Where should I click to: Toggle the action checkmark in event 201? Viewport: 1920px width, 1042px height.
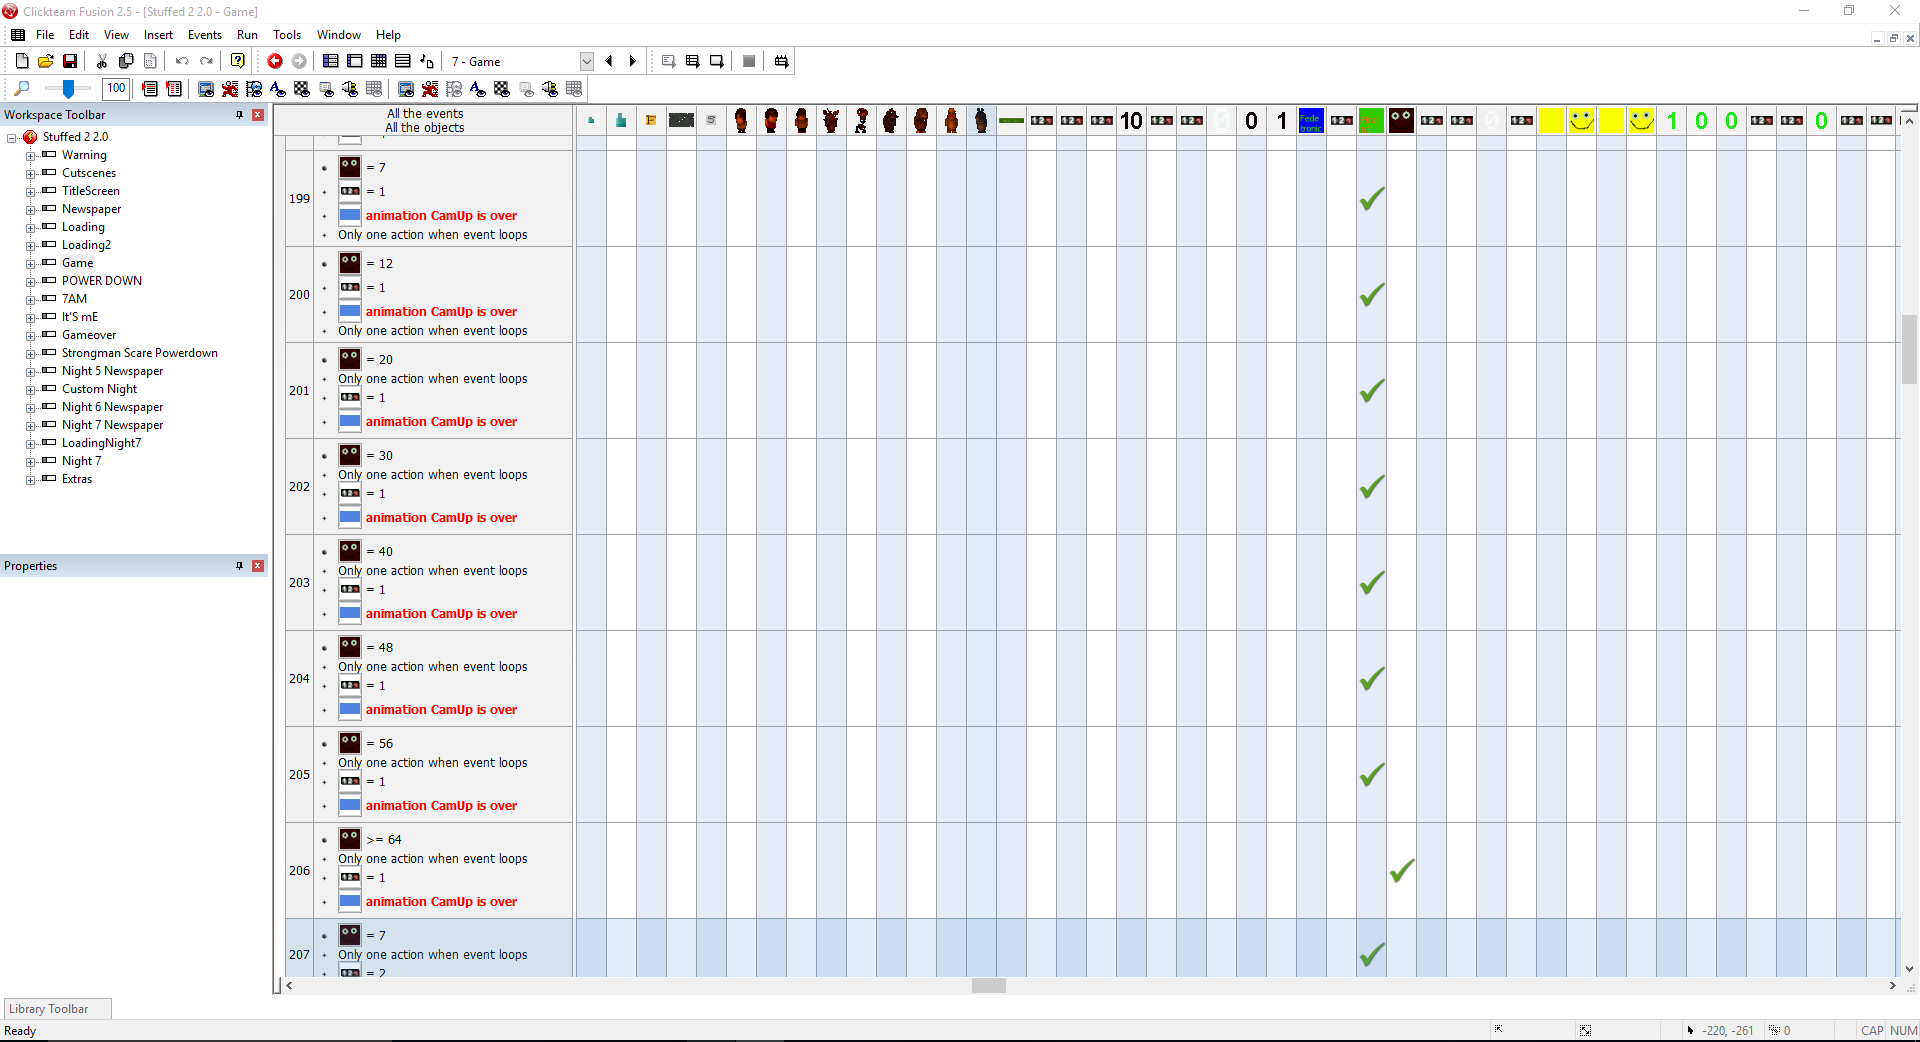point(1372,391)
